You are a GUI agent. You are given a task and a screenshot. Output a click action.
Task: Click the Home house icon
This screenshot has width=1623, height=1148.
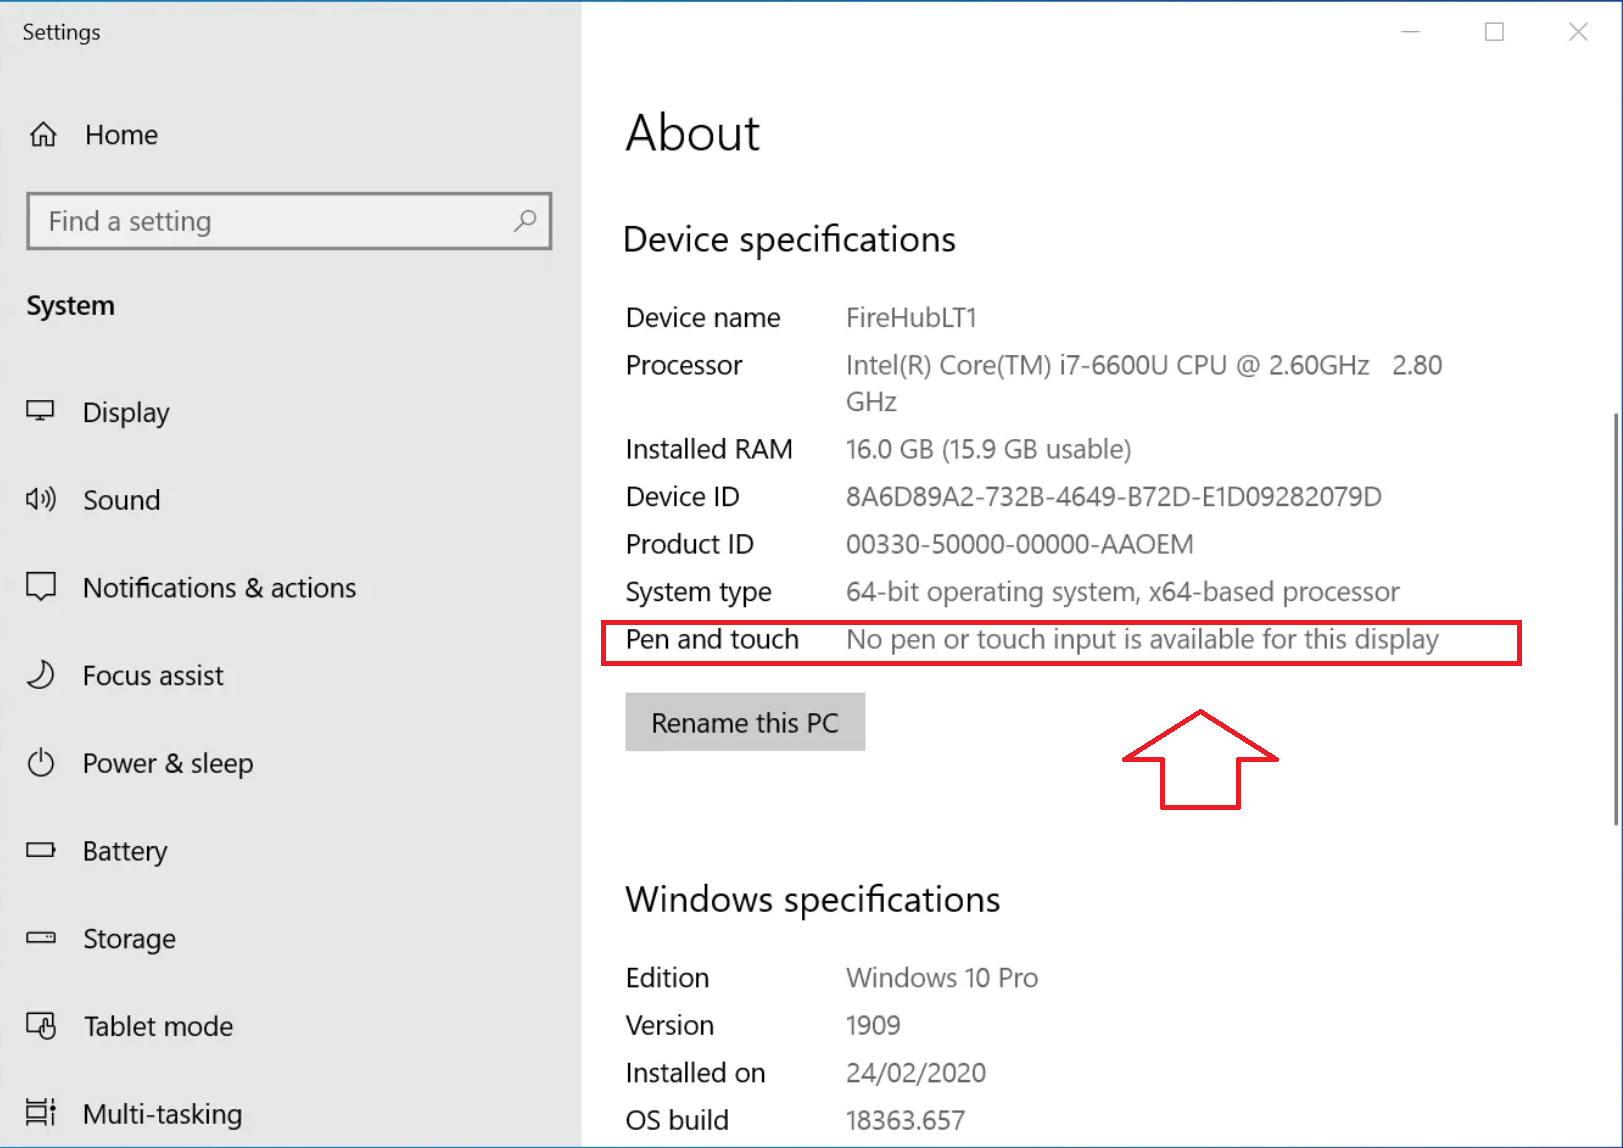(x=43, y=135)
